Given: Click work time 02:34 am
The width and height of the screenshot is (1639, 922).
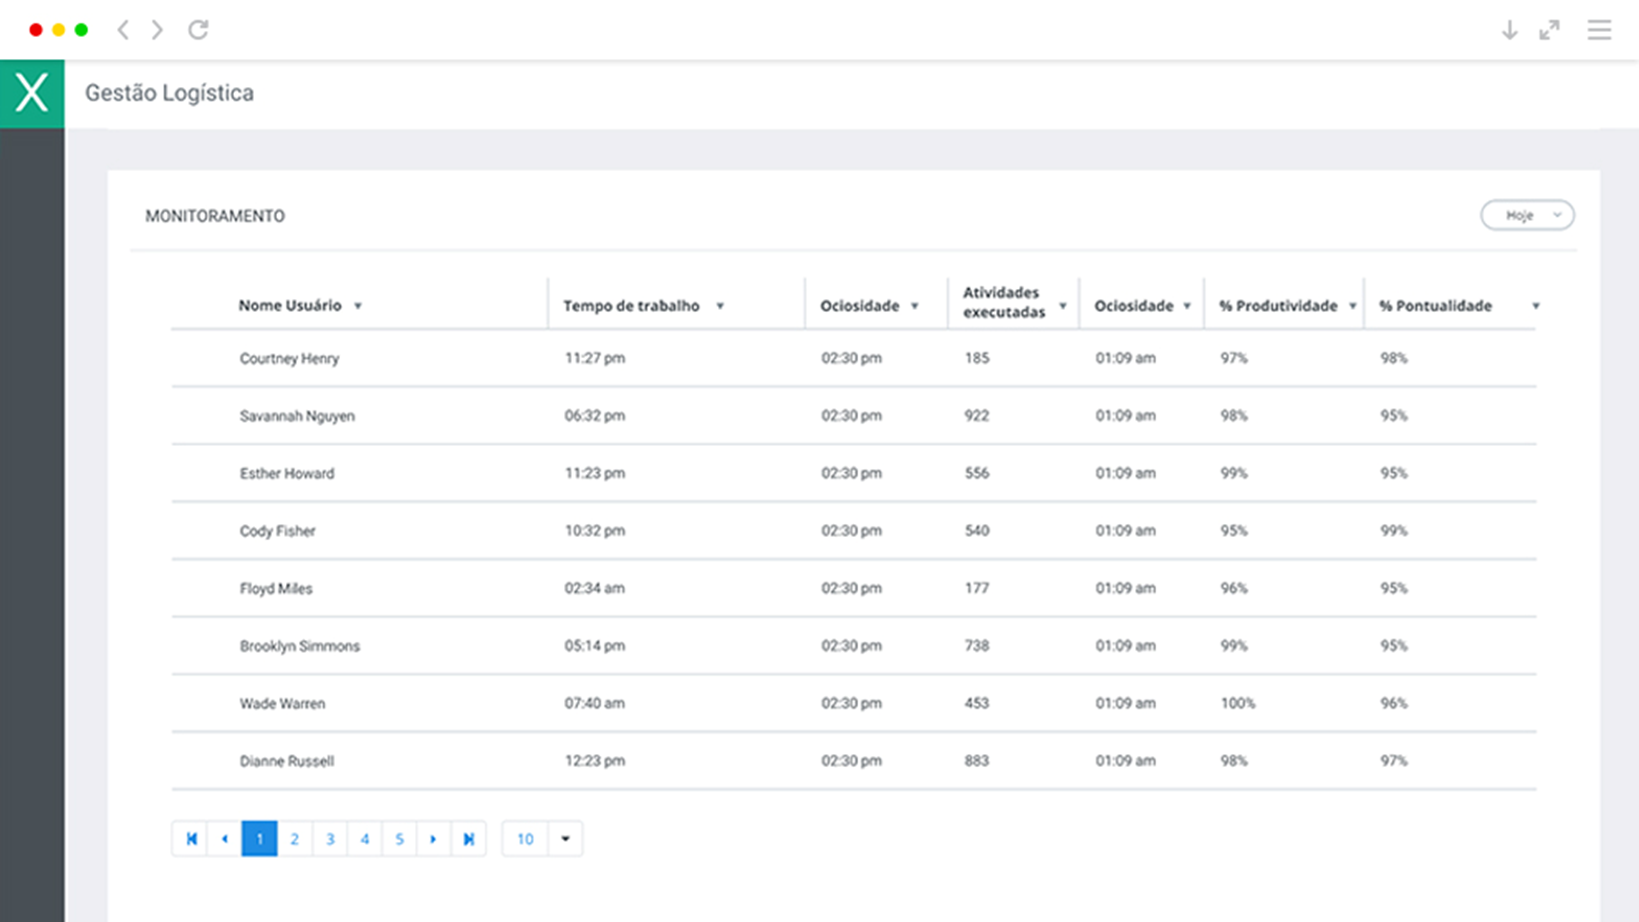Looking at the screenshot, I should coord(594,588).
